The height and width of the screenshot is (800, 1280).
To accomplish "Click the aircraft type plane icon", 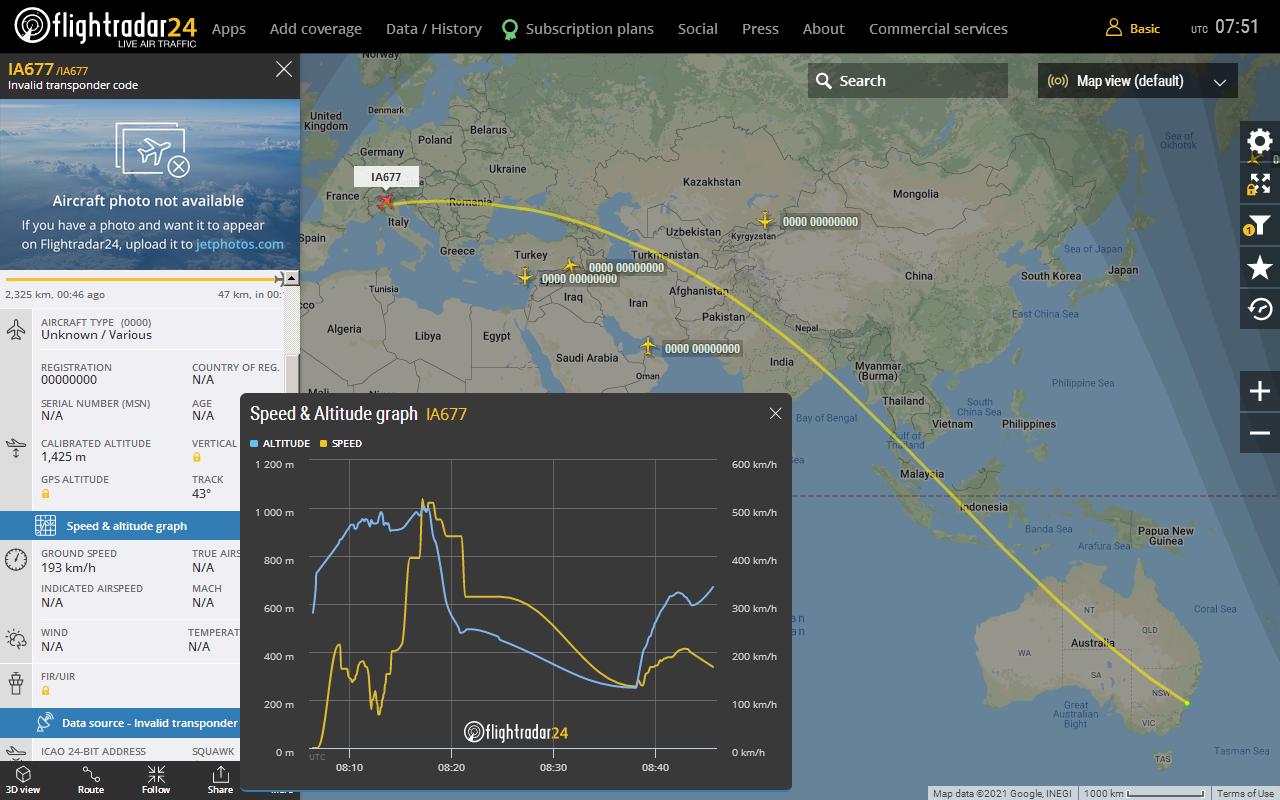I will pyautogui.click(x=16, y=328).
